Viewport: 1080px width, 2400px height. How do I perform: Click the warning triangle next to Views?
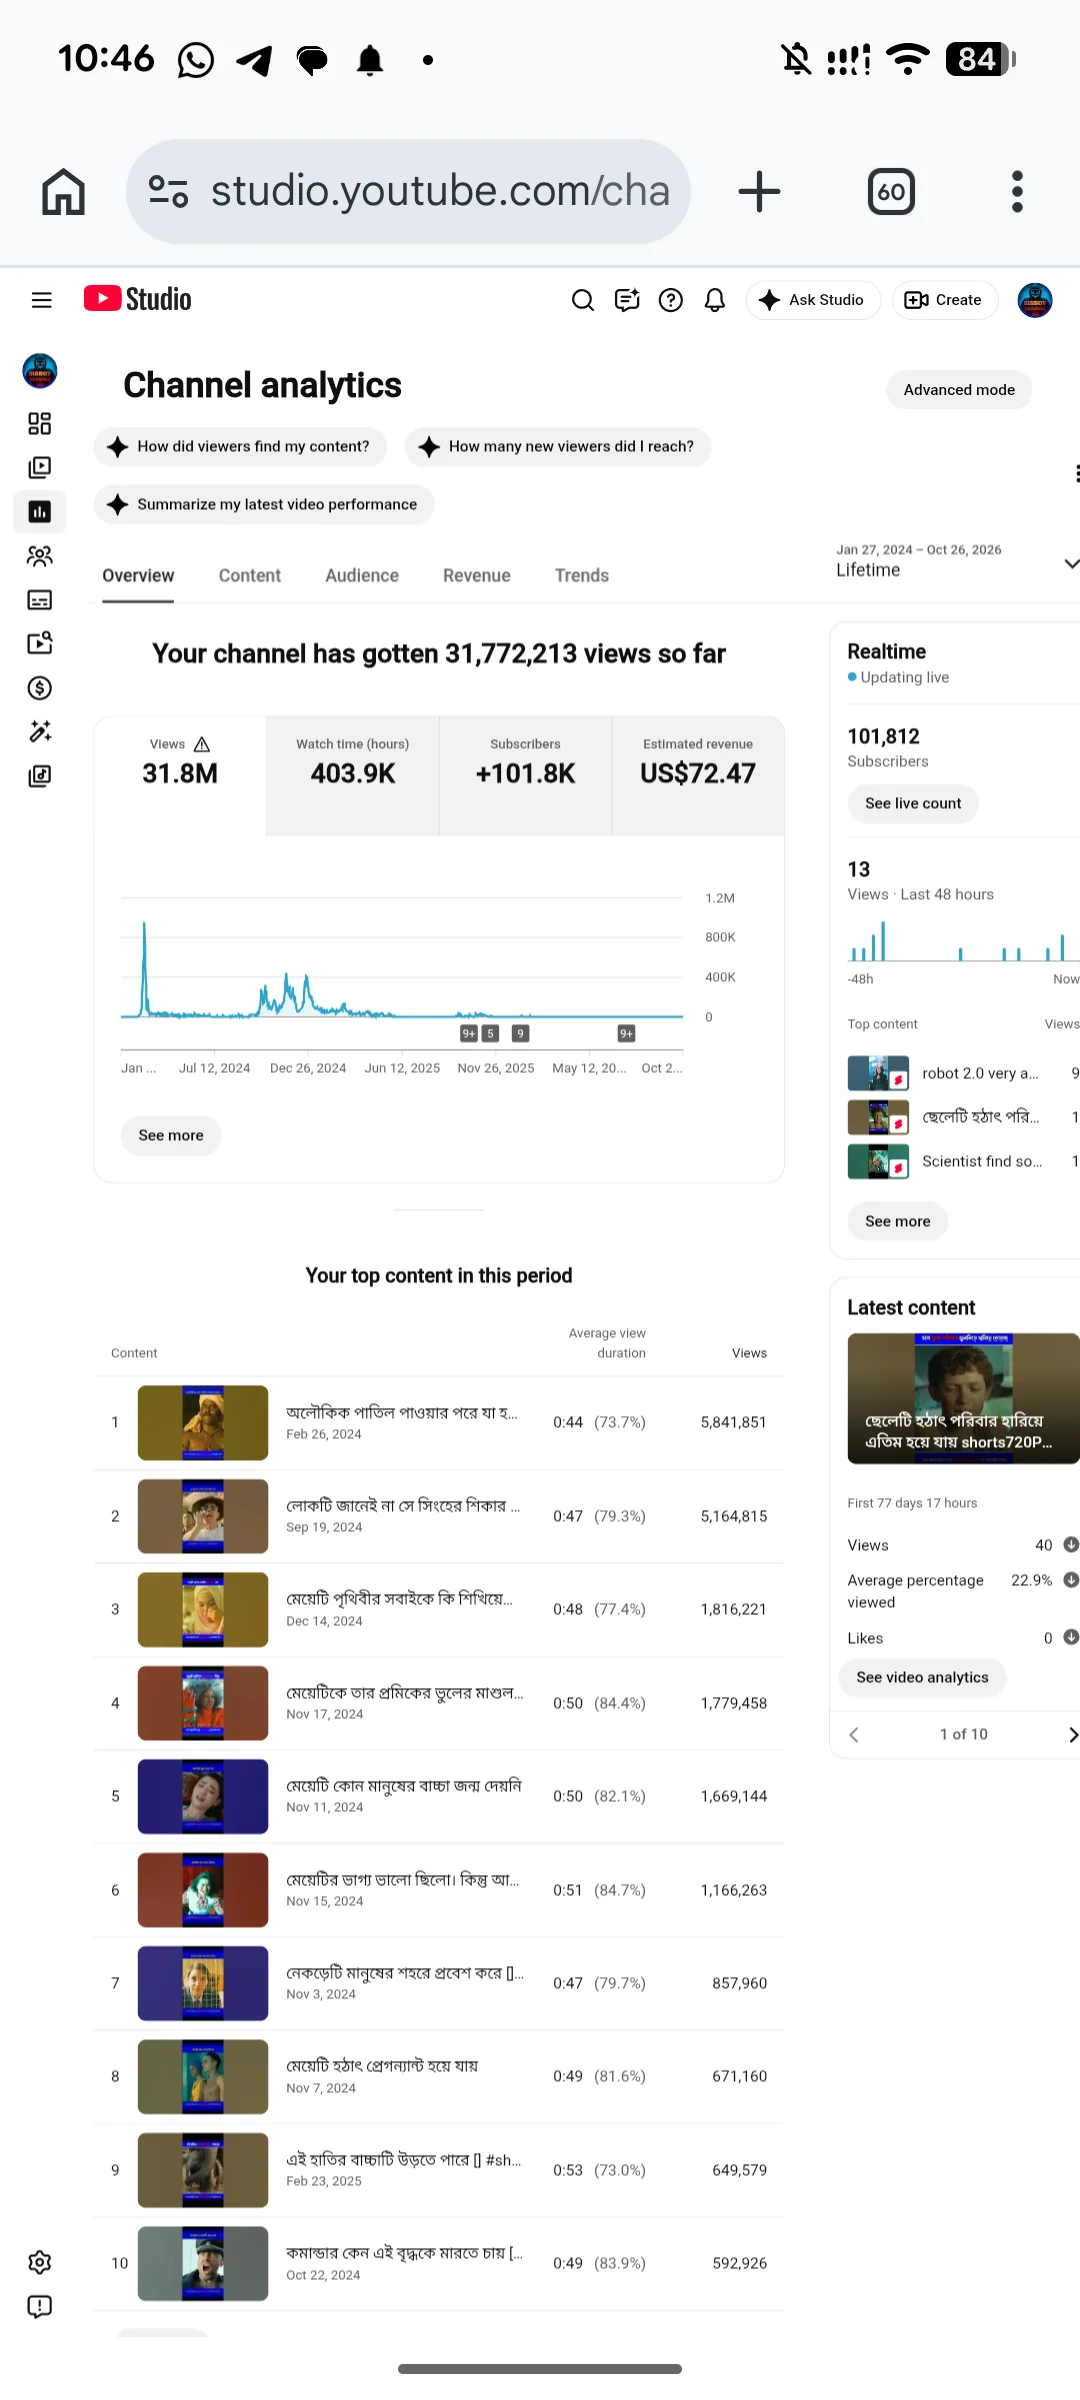click(x=202, y=744)
